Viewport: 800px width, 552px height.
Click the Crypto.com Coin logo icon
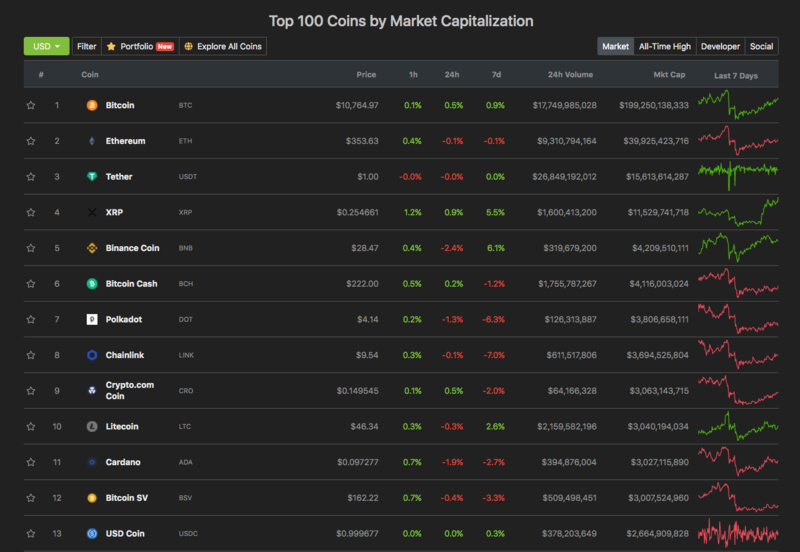click(x=92, y=391)
